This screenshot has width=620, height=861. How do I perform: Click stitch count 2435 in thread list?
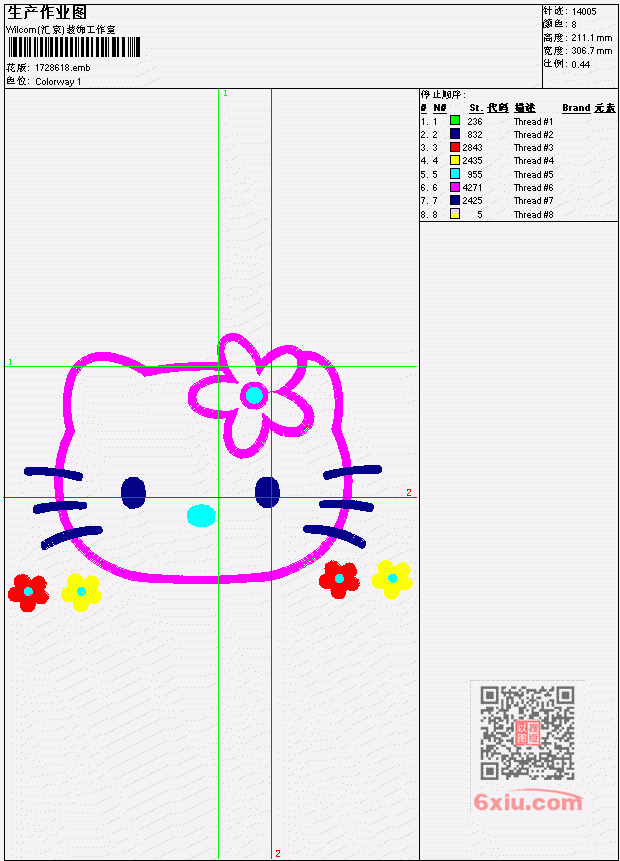coord(472,161)
